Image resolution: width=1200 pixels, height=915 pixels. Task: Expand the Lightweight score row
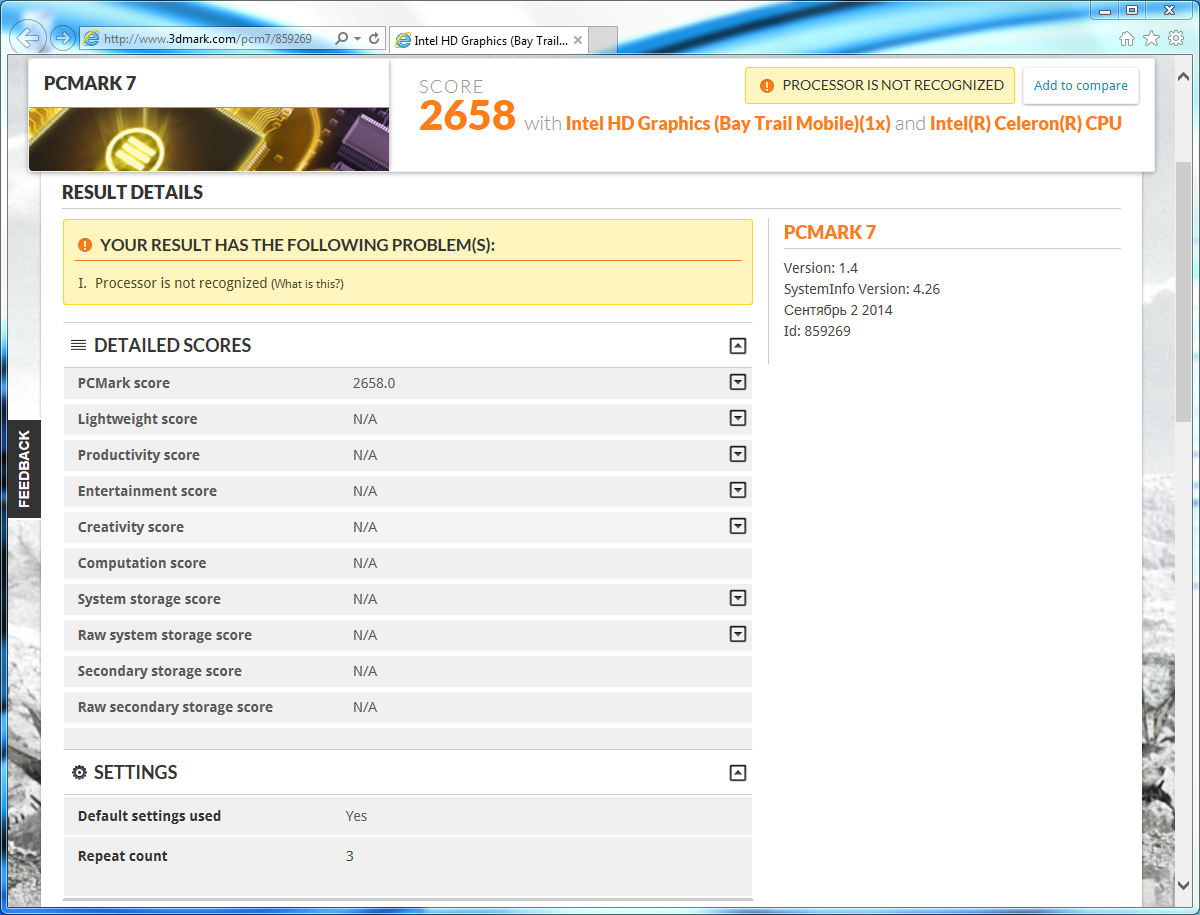(738, 418)
